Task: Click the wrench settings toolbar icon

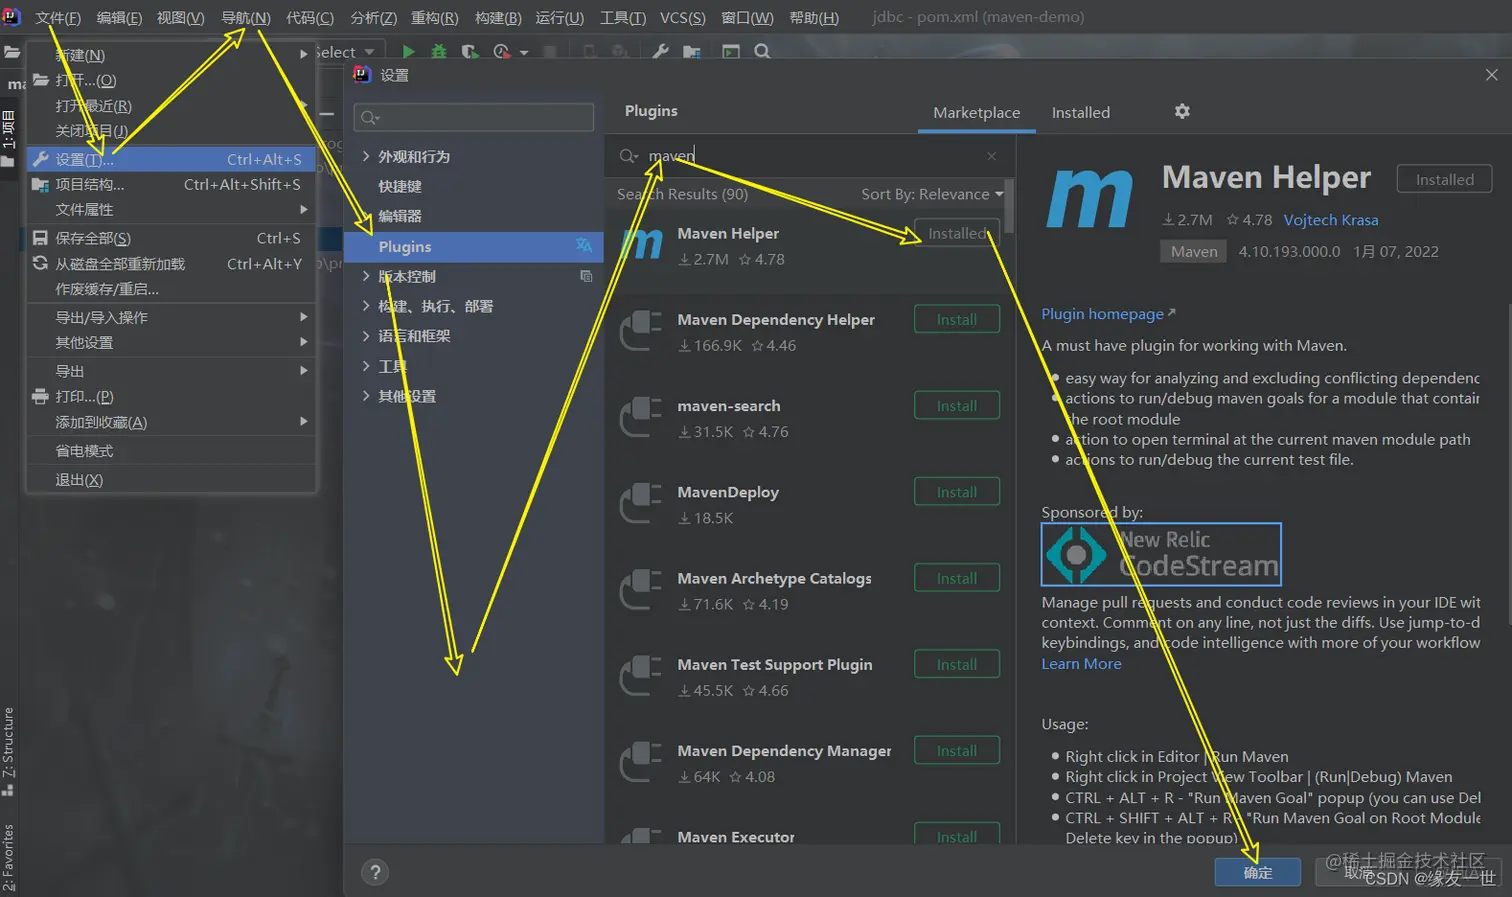Action: point(660,51)
